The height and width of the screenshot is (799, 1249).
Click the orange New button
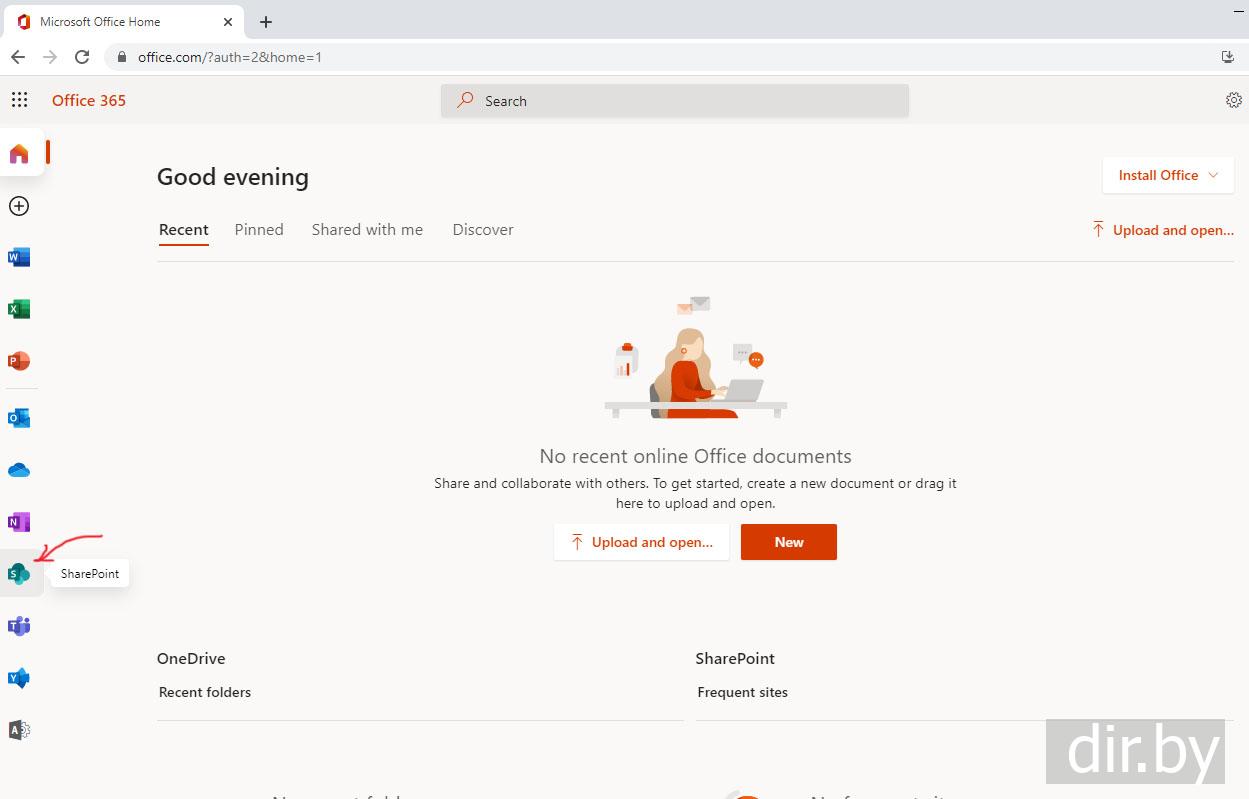click(789, 542)
